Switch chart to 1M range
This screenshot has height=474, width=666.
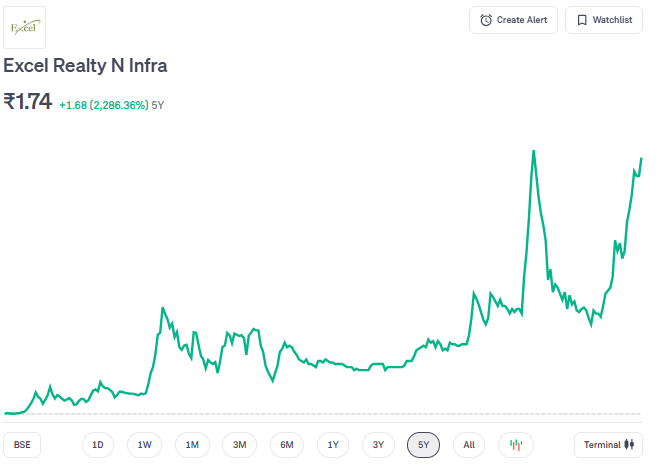192,444
